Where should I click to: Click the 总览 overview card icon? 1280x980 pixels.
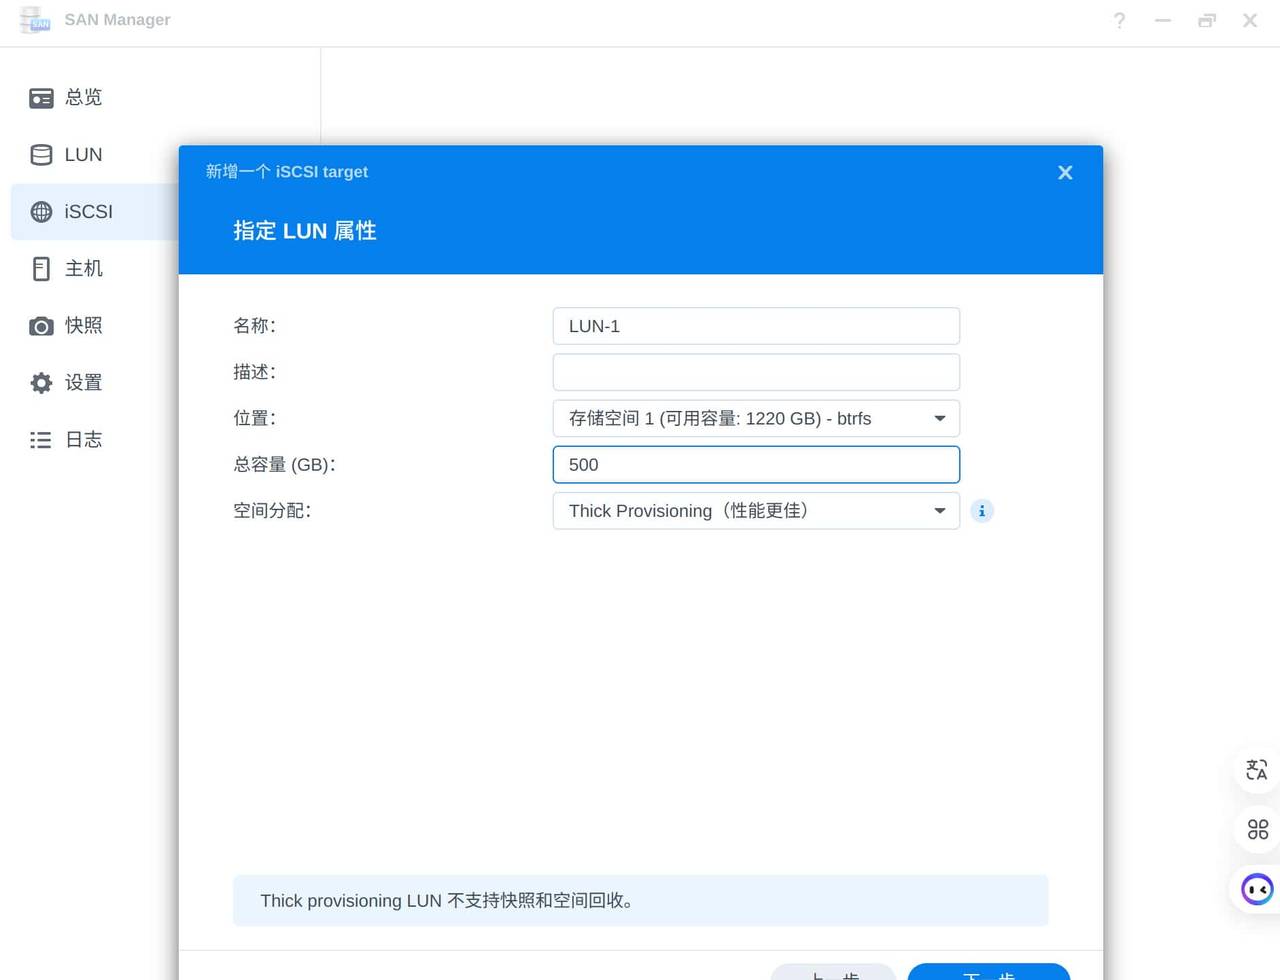pos(40,97)
